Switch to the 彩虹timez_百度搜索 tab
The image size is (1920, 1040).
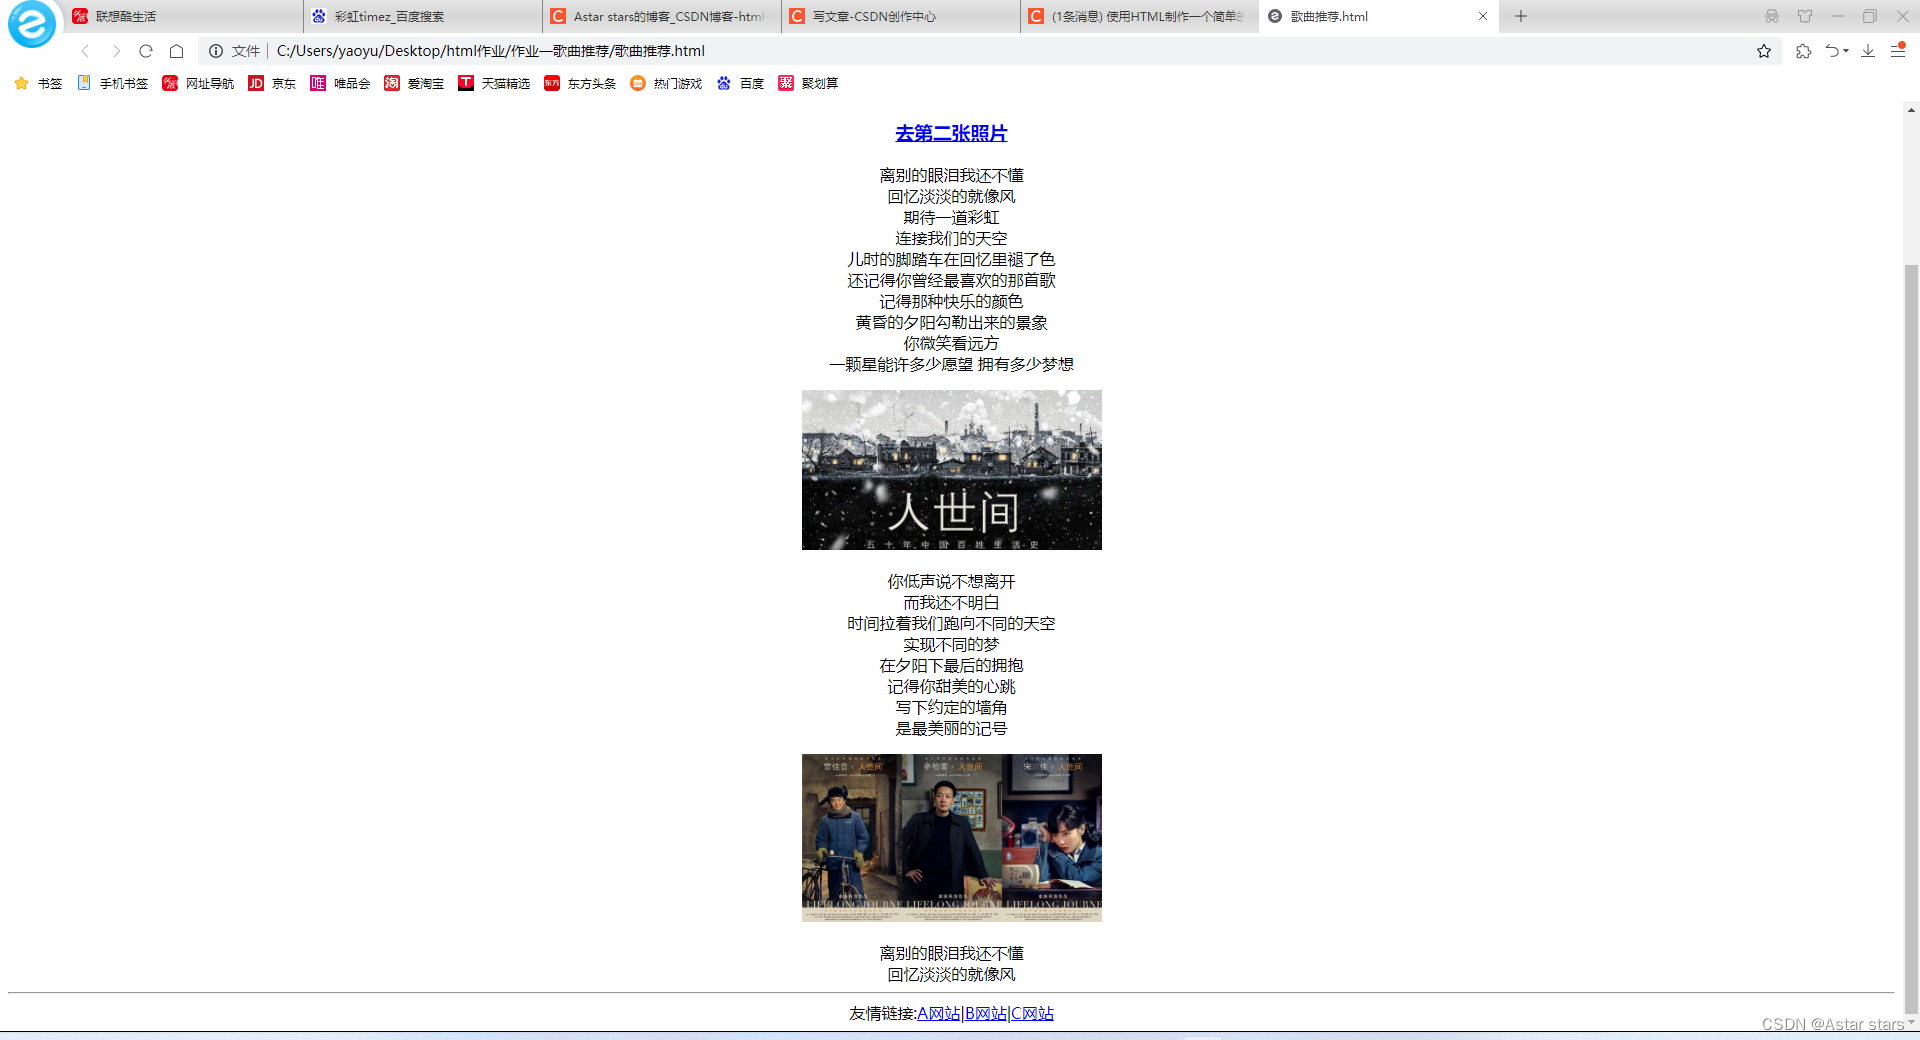click(423, 16)
